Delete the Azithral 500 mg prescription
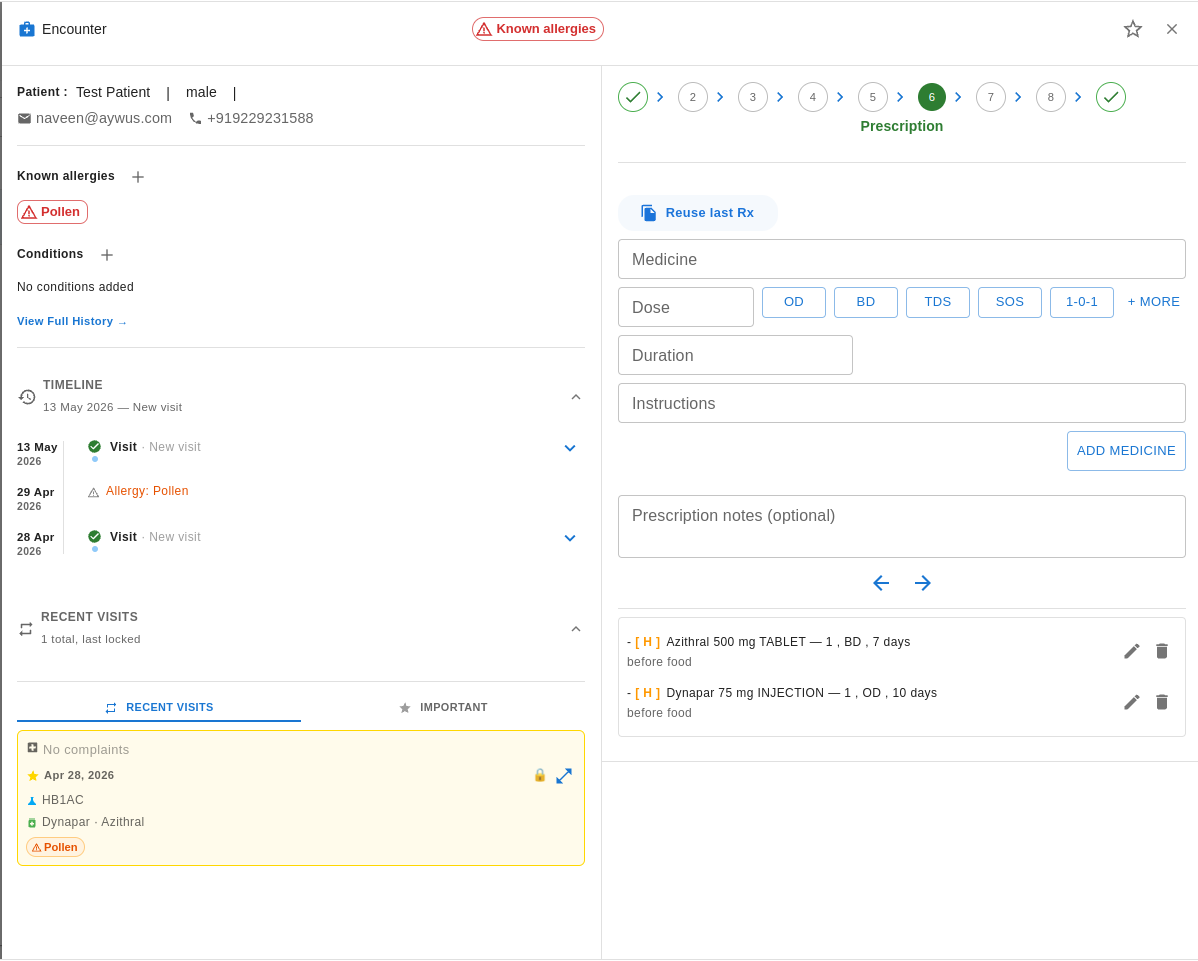The image size is (1198, 961). (1161, 651)
